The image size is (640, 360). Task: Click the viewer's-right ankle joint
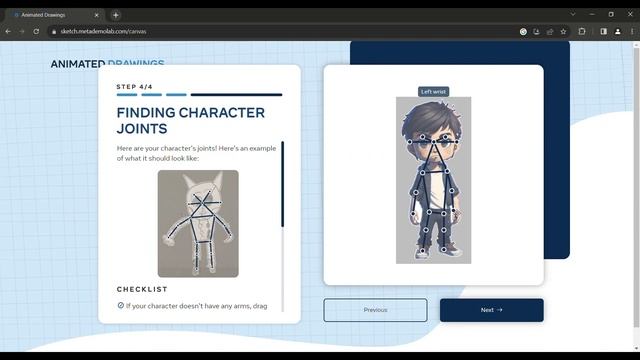click(x=444, y=249)
